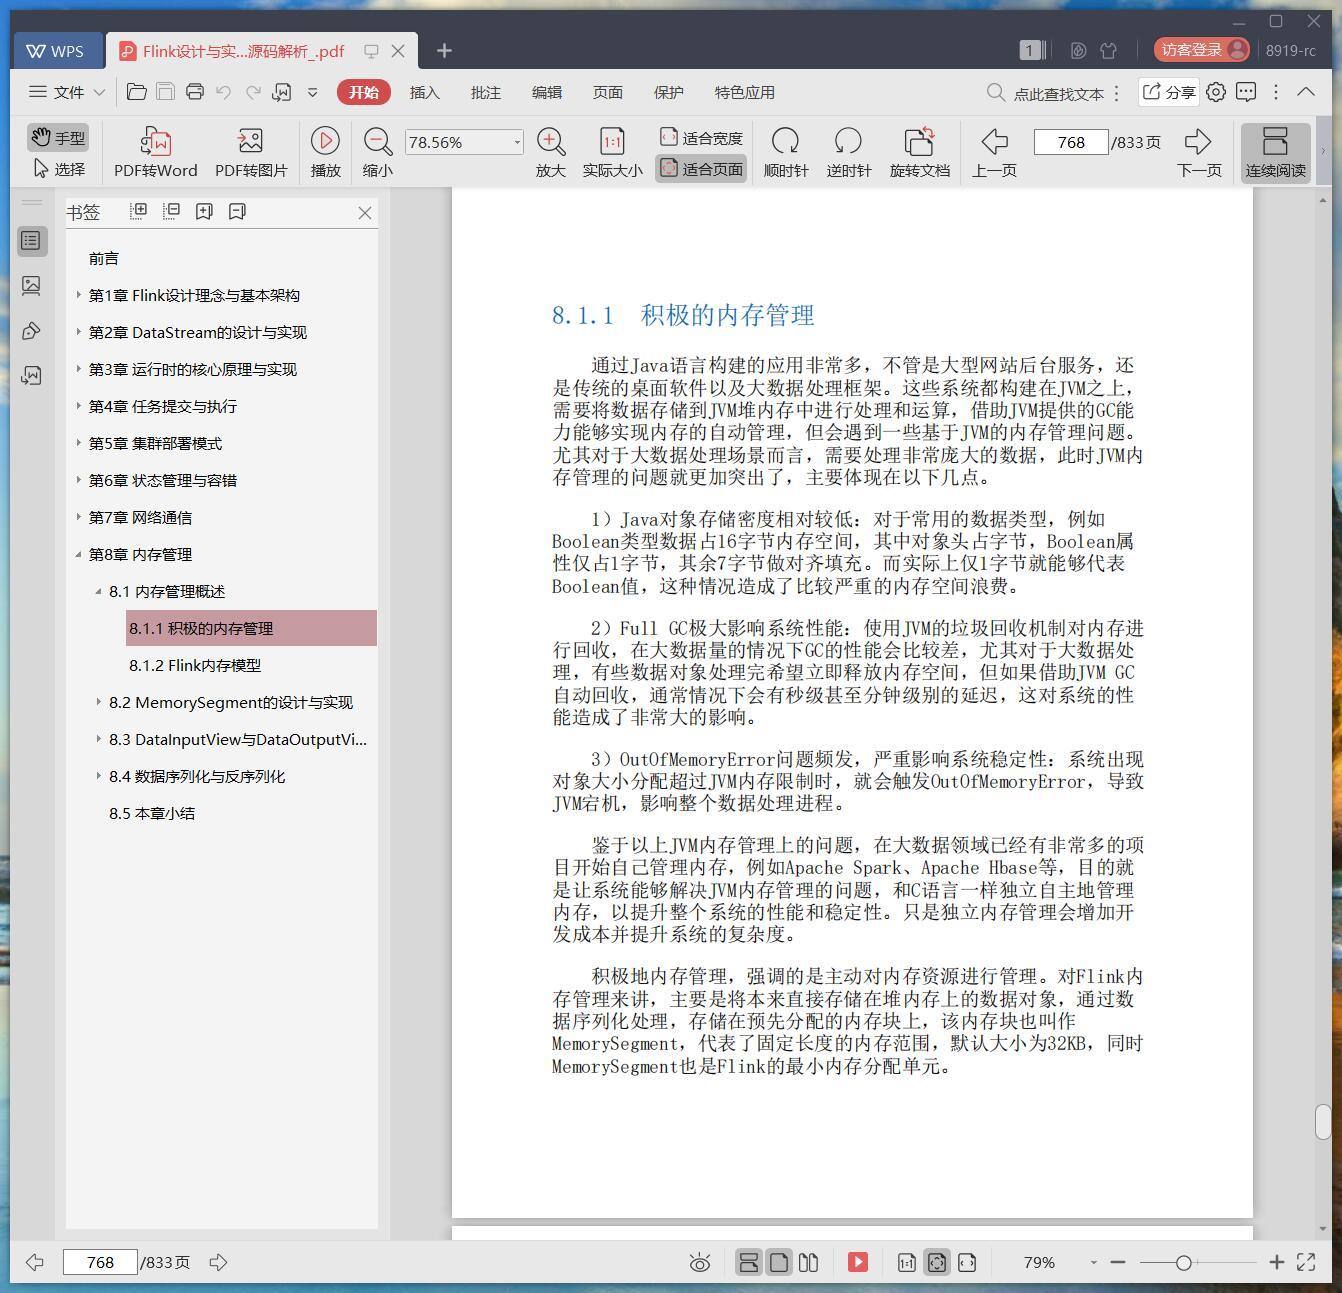Open bookmark 8.5 本章小结
The width and height of the screenshot is (1342, 1293).
tap(152, 813)
